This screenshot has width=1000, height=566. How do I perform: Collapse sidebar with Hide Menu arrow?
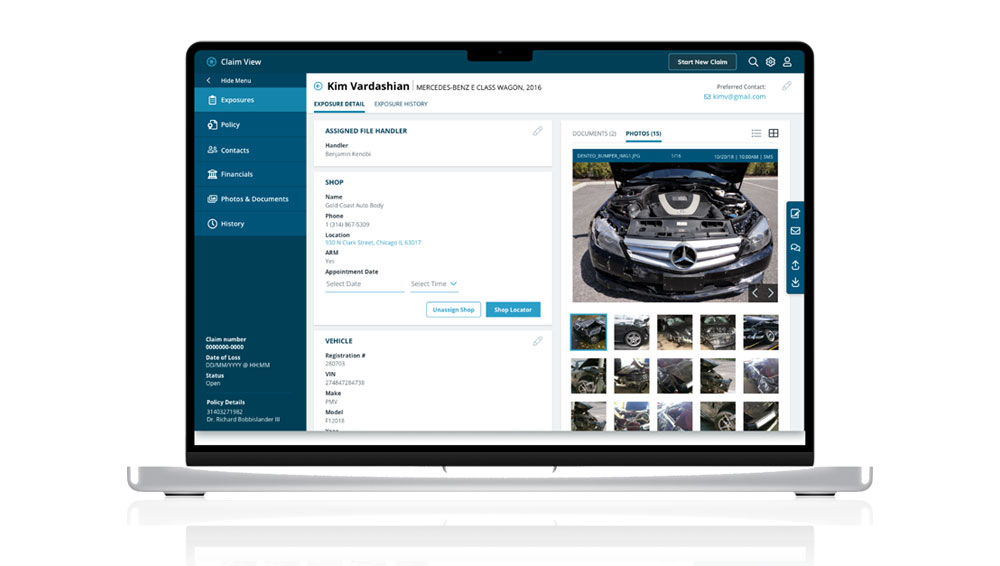click(208, 80)
